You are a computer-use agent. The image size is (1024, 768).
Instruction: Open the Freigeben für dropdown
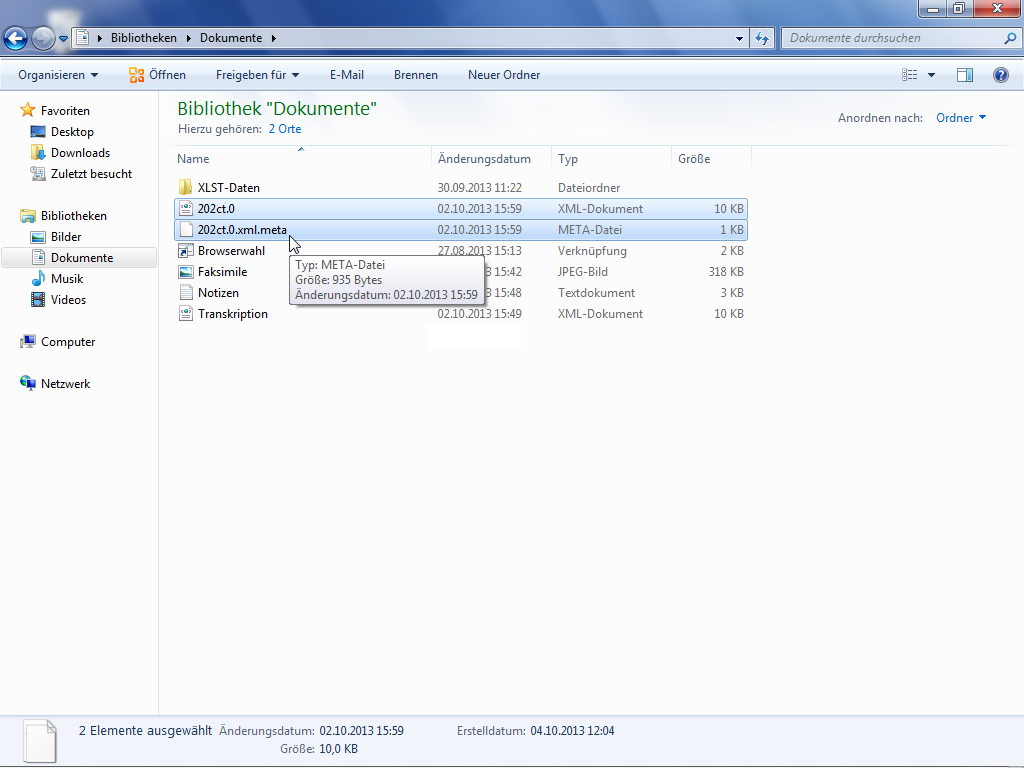click(257, 75)
